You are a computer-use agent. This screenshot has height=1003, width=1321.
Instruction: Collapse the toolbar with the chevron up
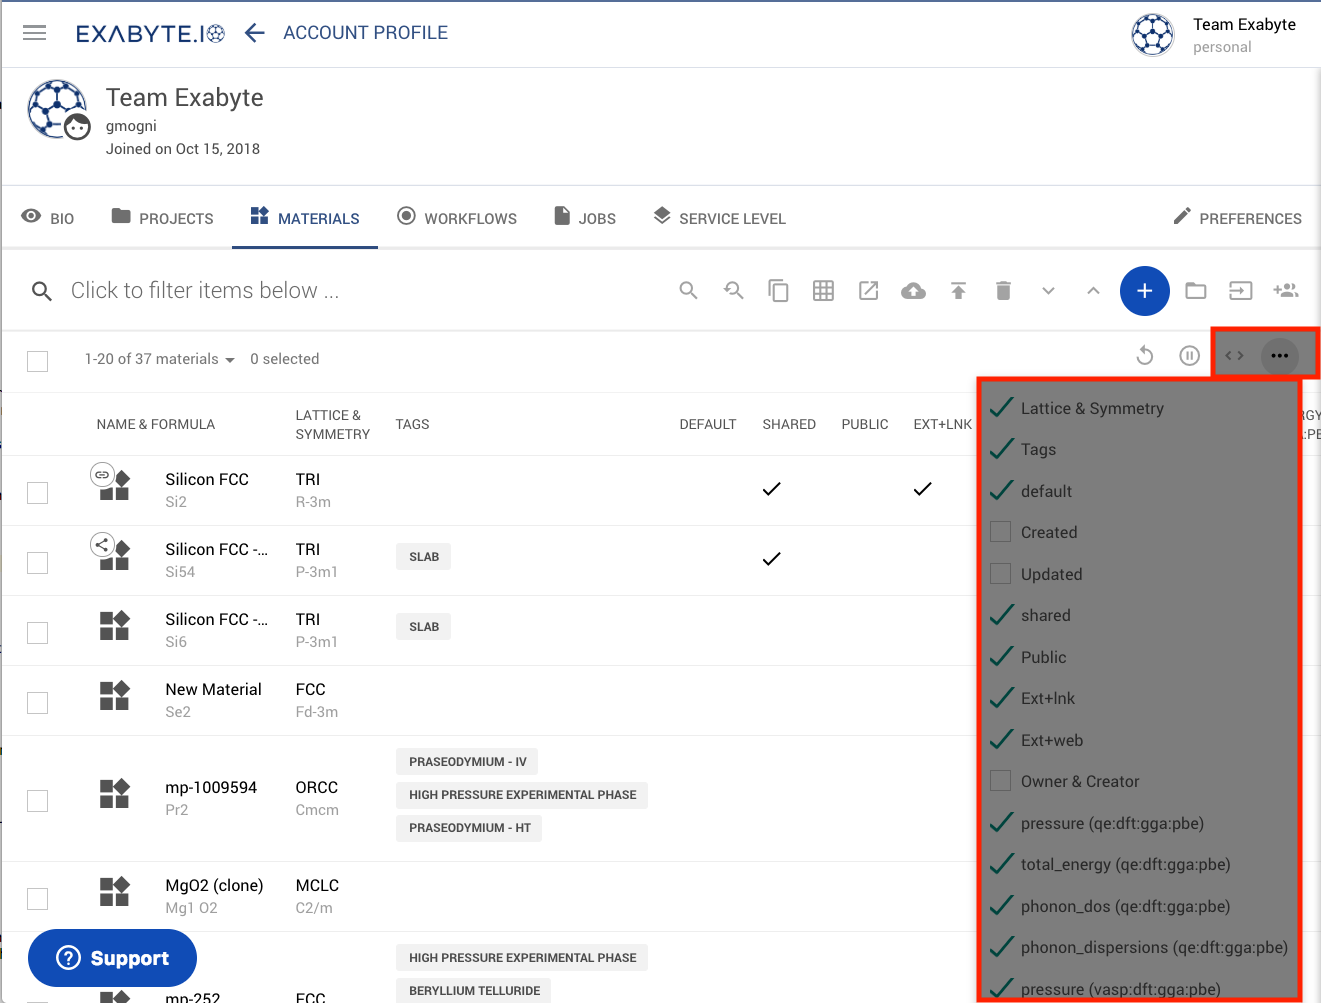[1093, 290]
